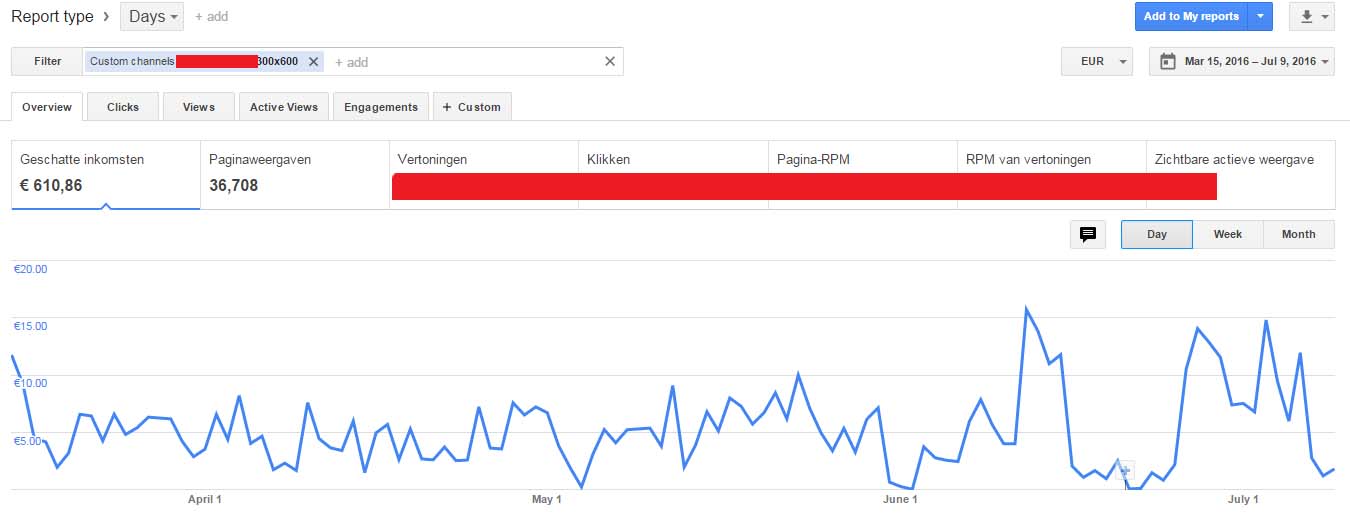Expand the Mar 15 – Jul 9, 2016 date picker

(x=1243, y=62)
